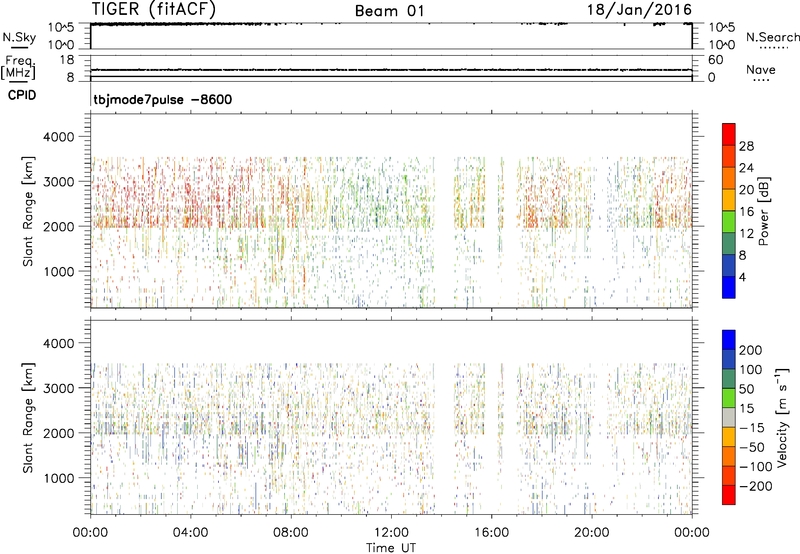The width and height of the screenshot is (800, 554).
Task: Click the -50 tick on velocity colorbar
Action: tap(752, 447)
